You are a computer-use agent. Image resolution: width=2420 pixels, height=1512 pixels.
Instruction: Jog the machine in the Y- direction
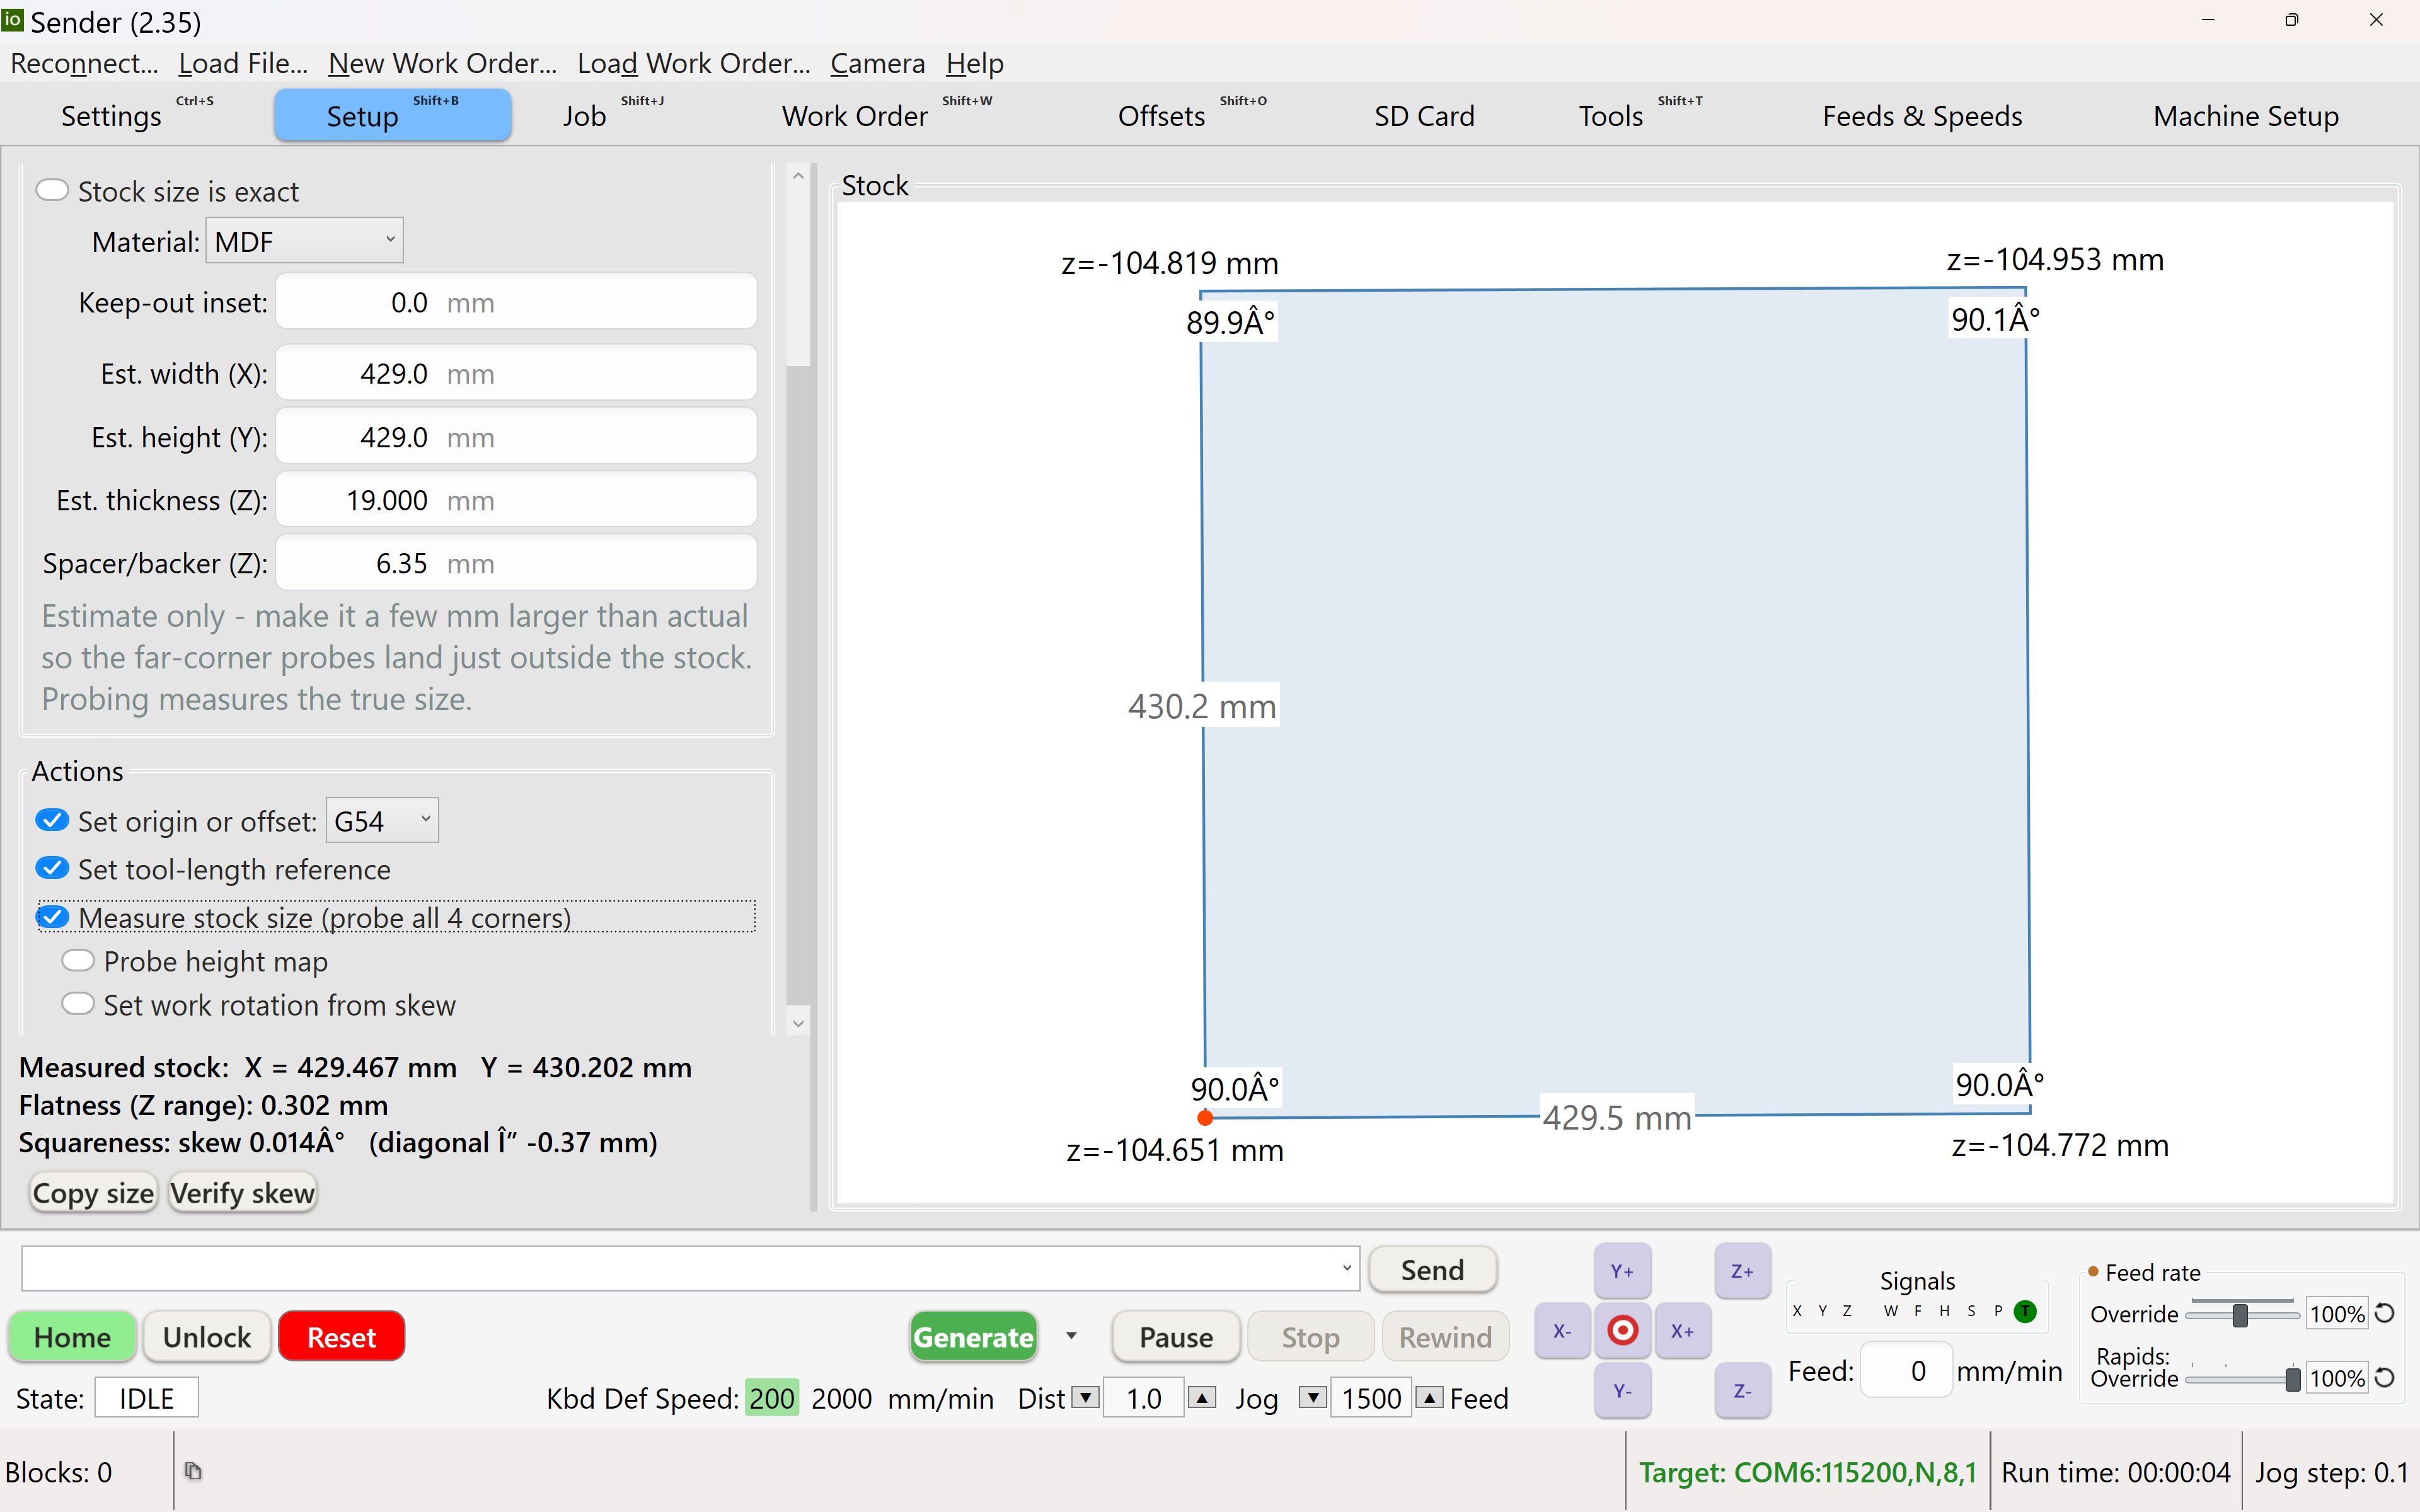tap(1622, 1391)
